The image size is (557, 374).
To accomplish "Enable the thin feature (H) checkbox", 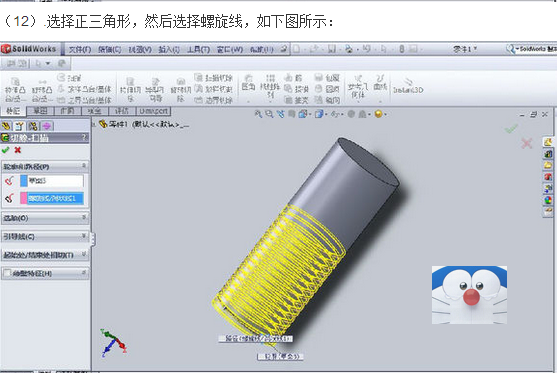I will 7,273.
